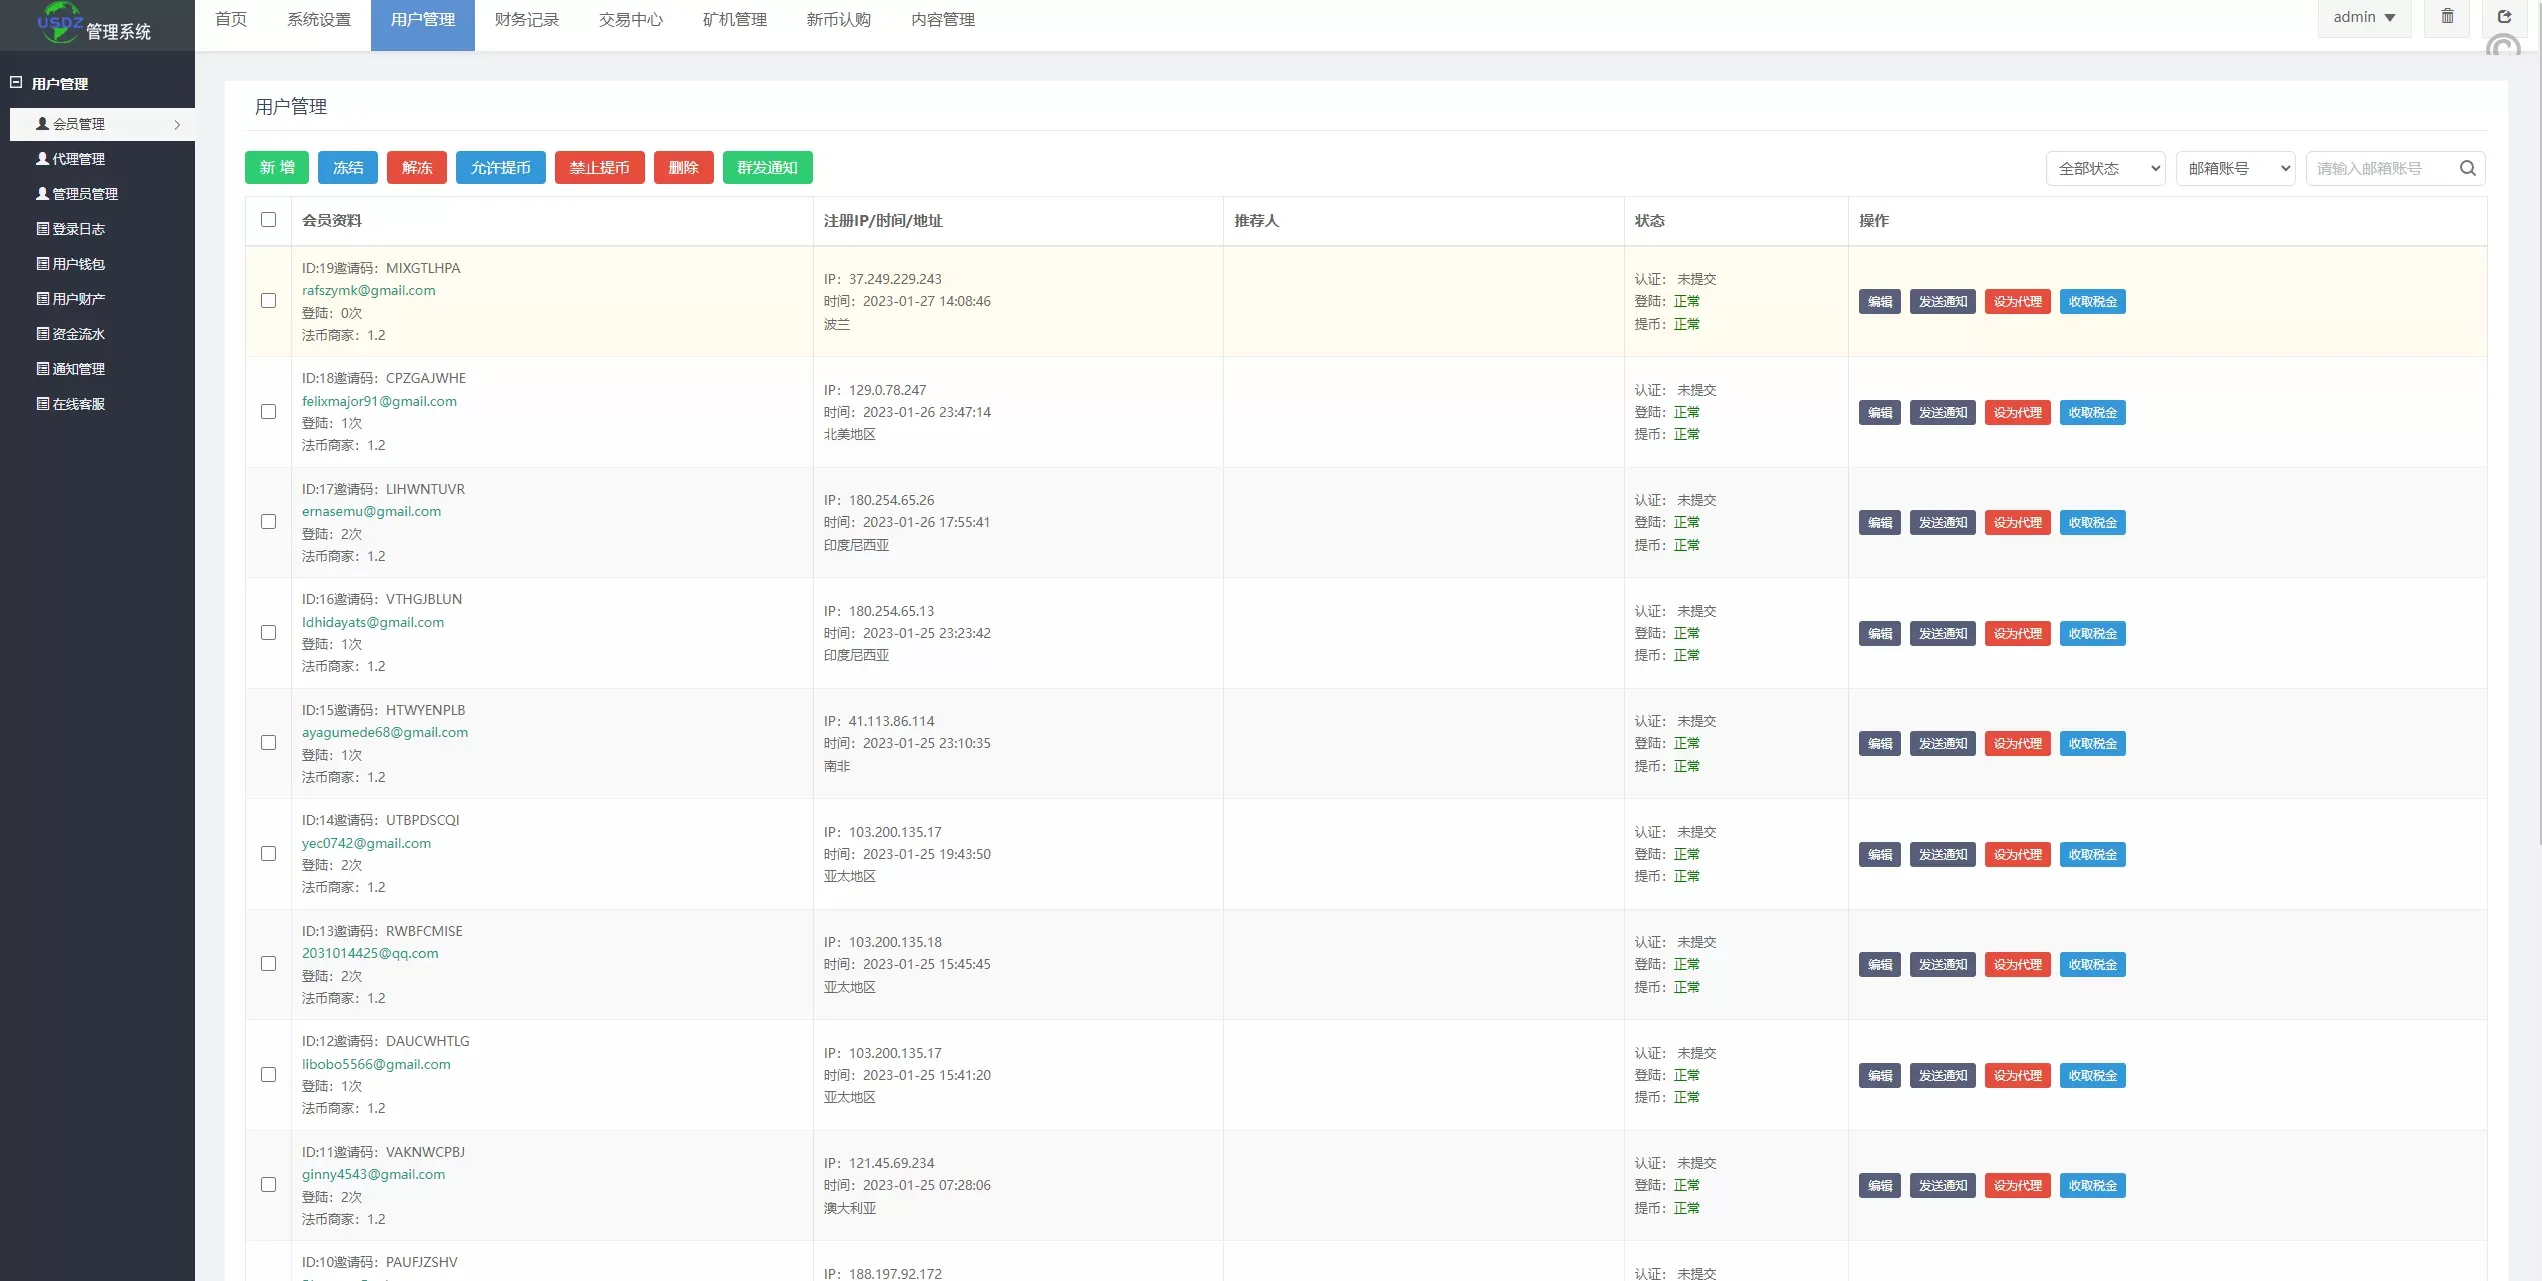Click the green 新增 button
2542x1281 pixels.
coord(277,168)
